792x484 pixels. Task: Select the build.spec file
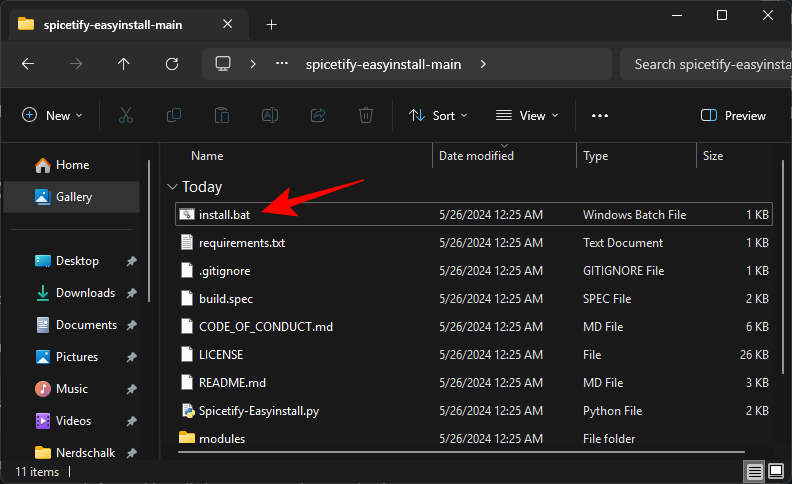pos(473,299)
